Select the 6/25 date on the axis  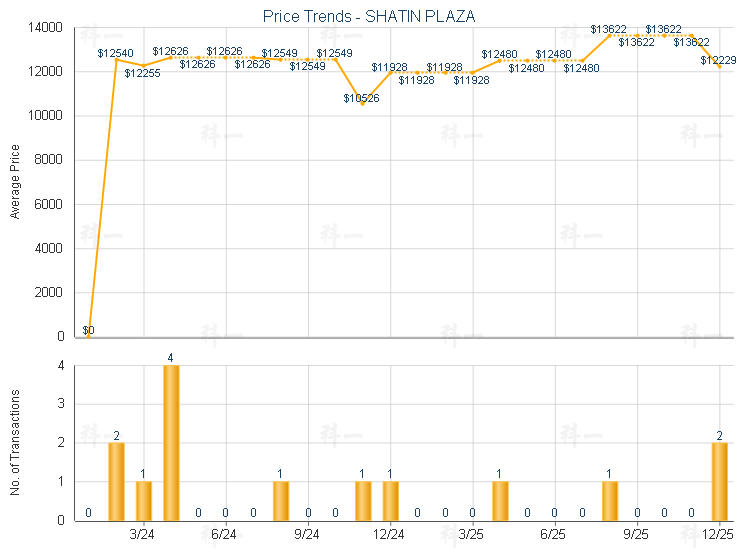click(x=554, y=535)
